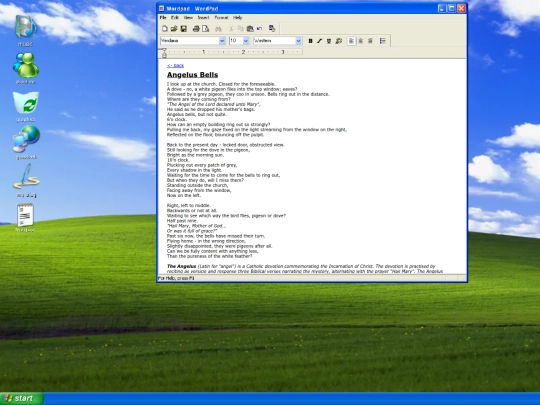Open the font Color palette button

point(339,41)
